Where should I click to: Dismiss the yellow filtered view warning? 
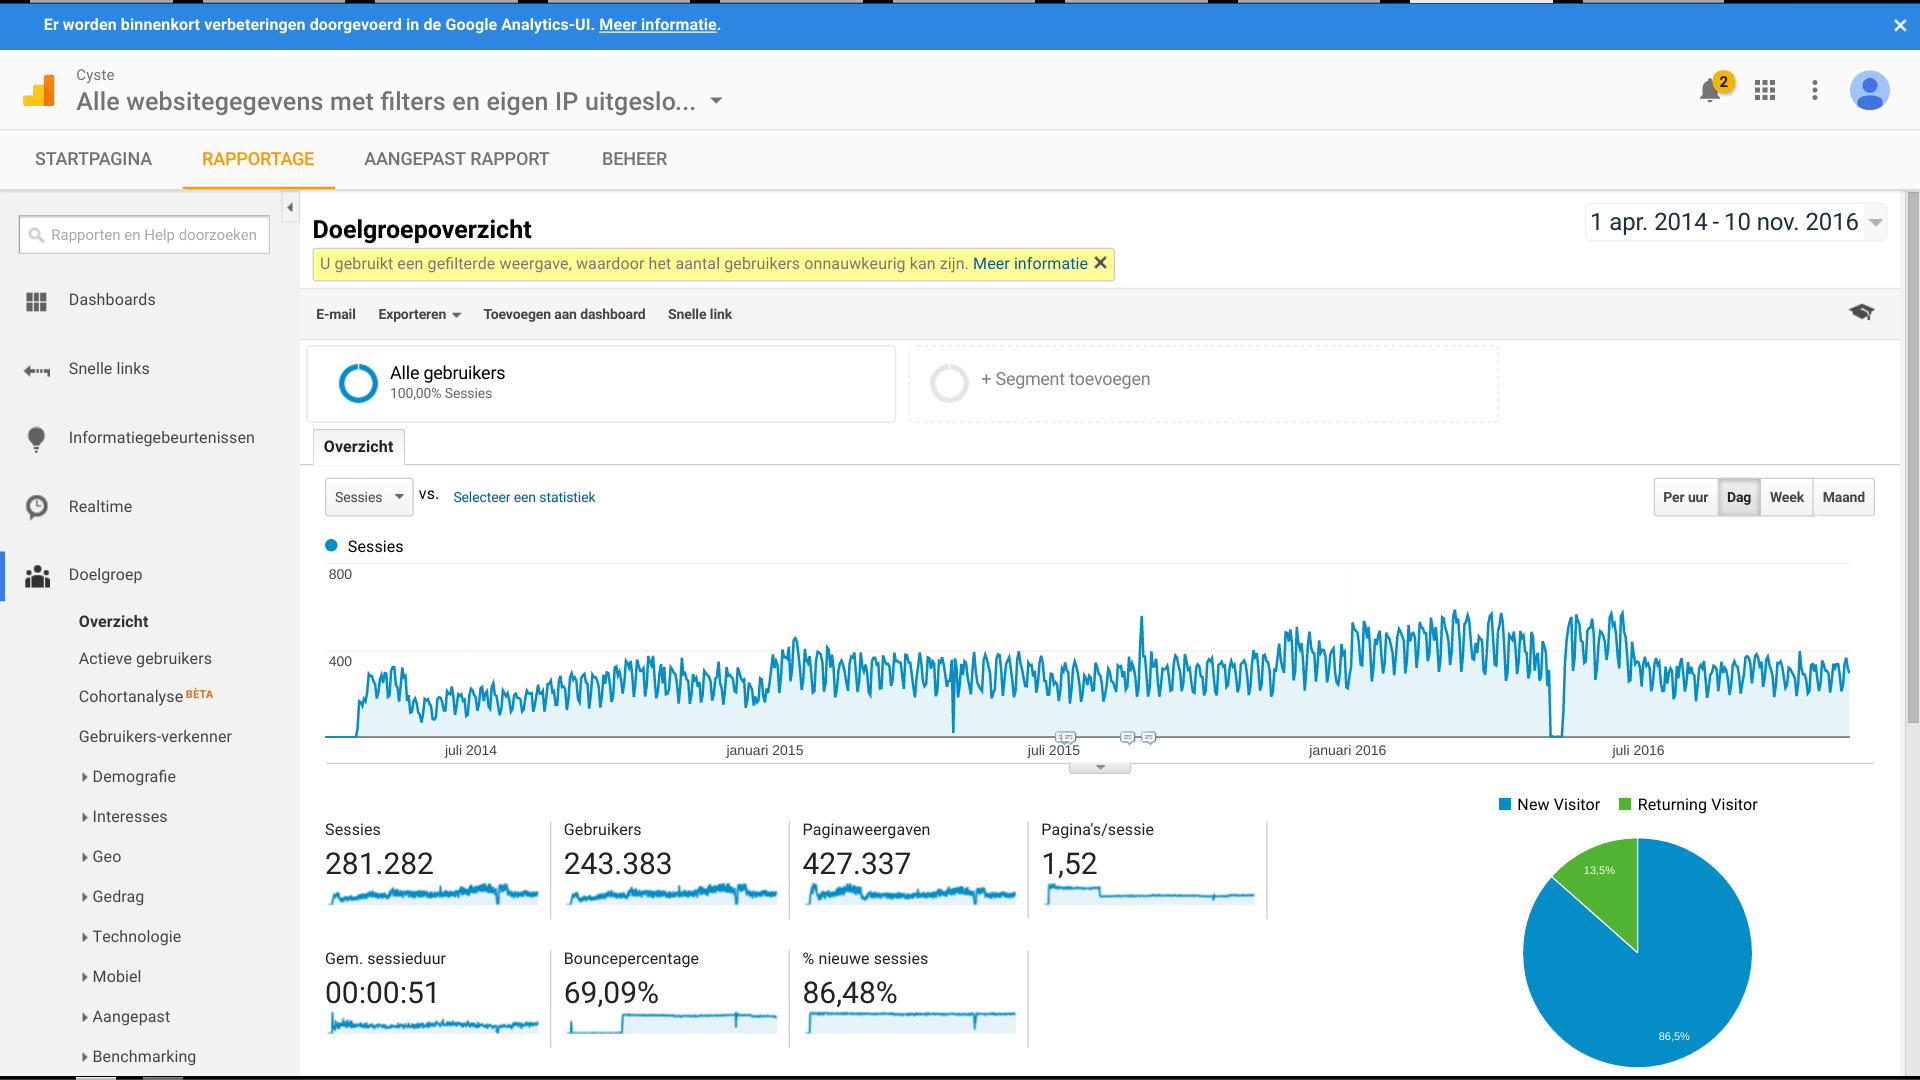click(x=1100, y=263)
